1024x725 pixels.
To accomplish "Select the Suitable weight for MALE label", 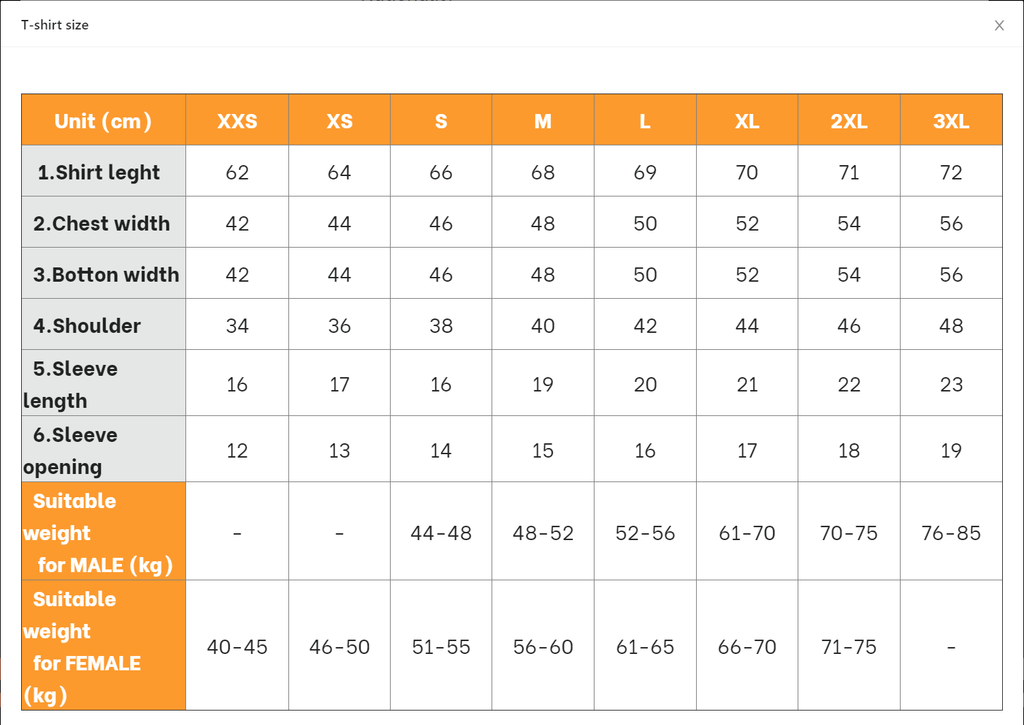I will pos(98,532).
